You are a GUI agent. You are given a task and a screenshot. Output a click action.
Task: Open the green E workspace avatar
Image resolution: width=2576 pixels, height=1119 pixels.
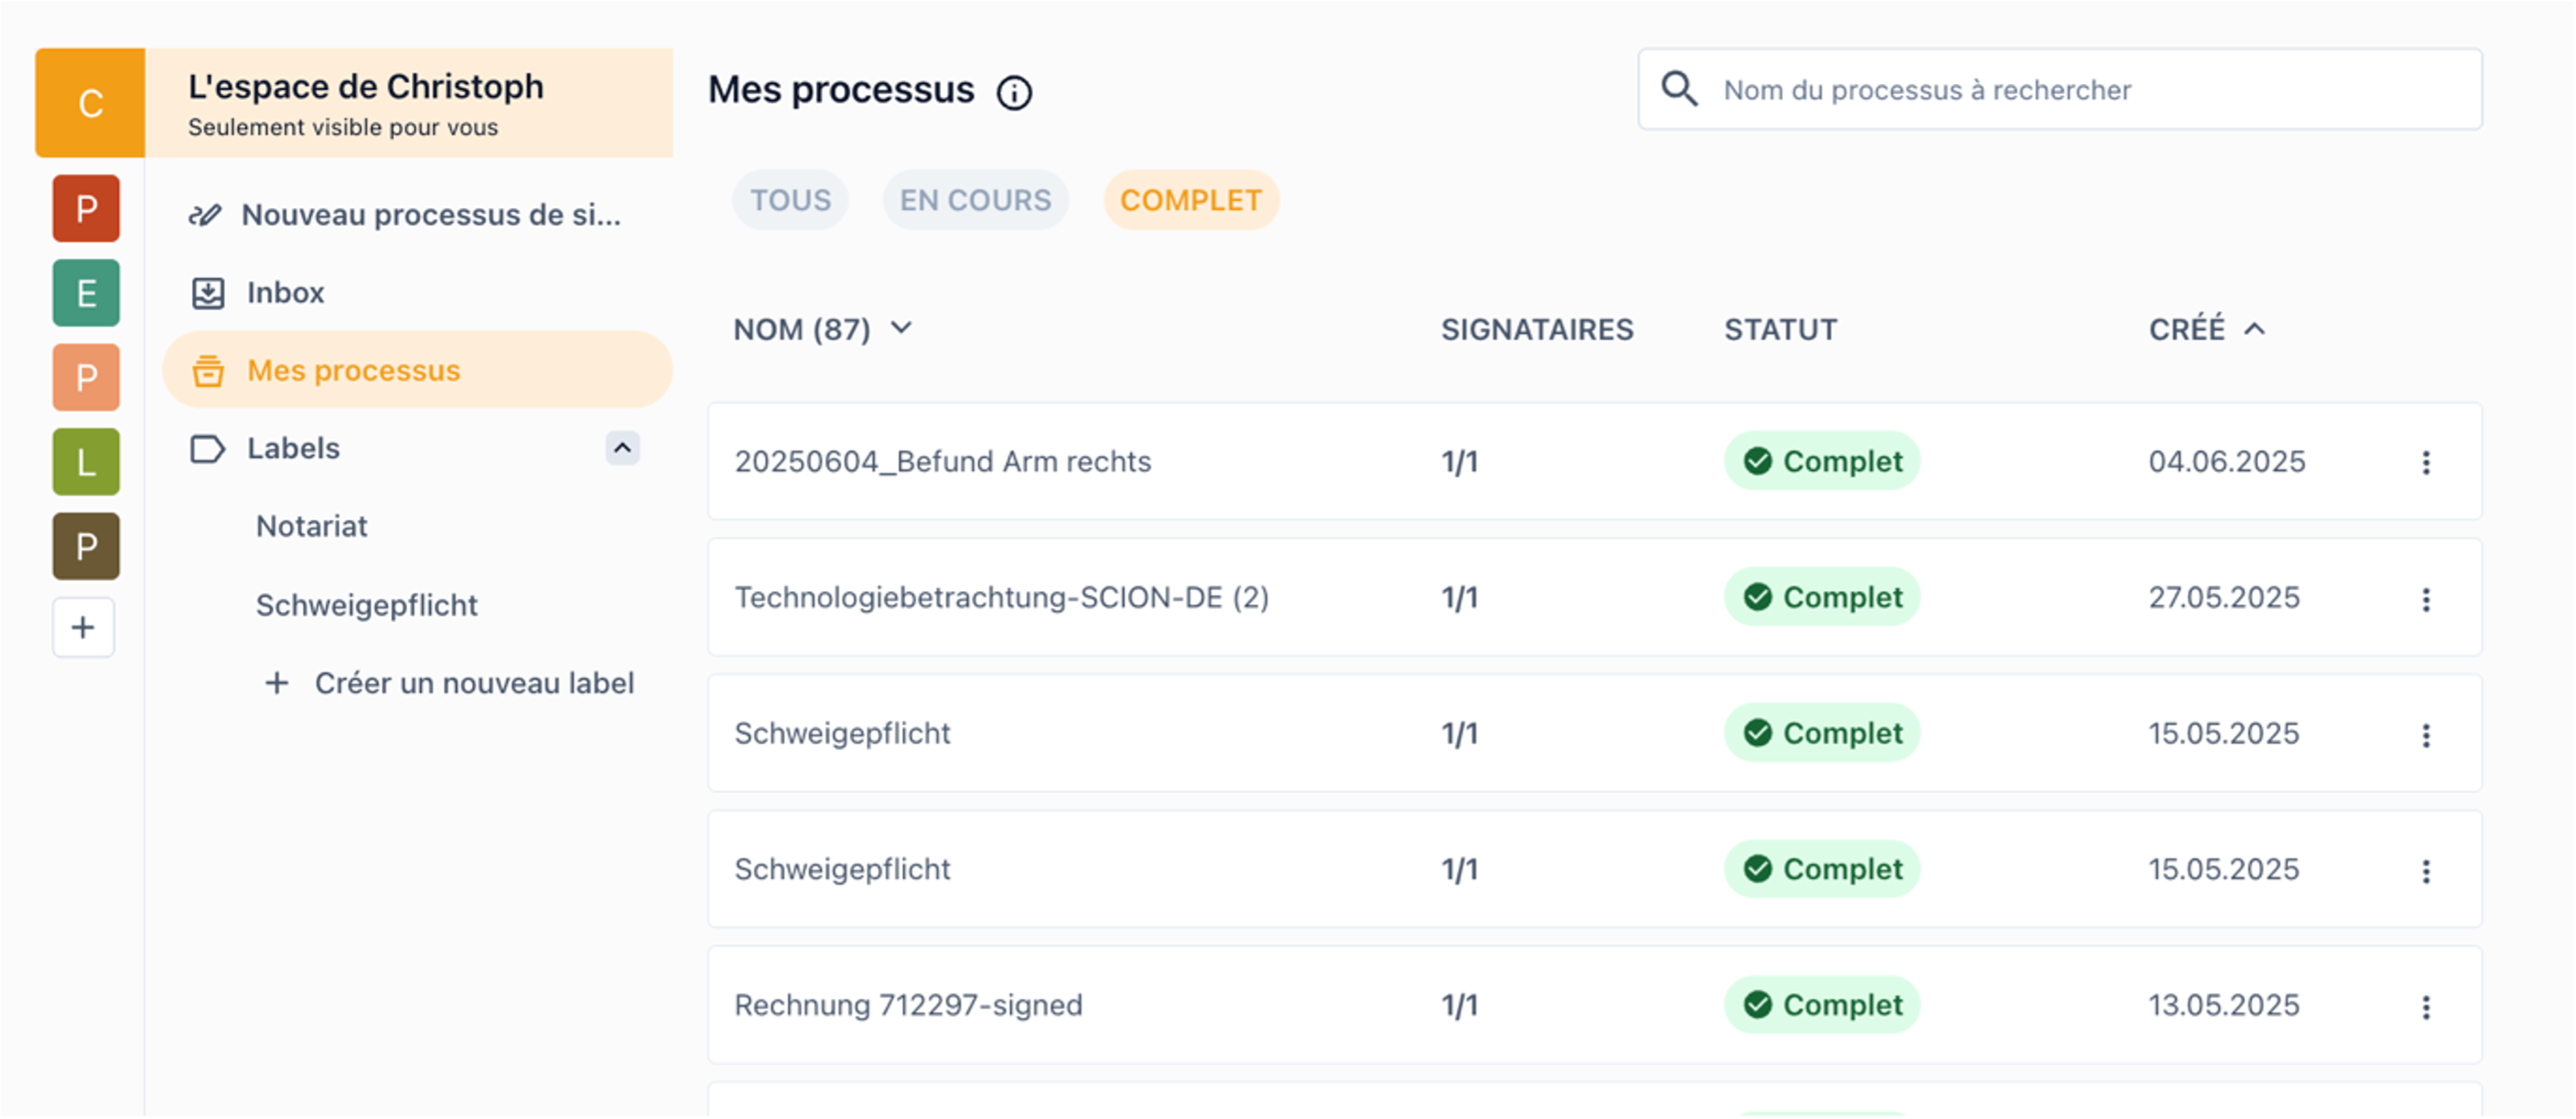click(86, 293)
